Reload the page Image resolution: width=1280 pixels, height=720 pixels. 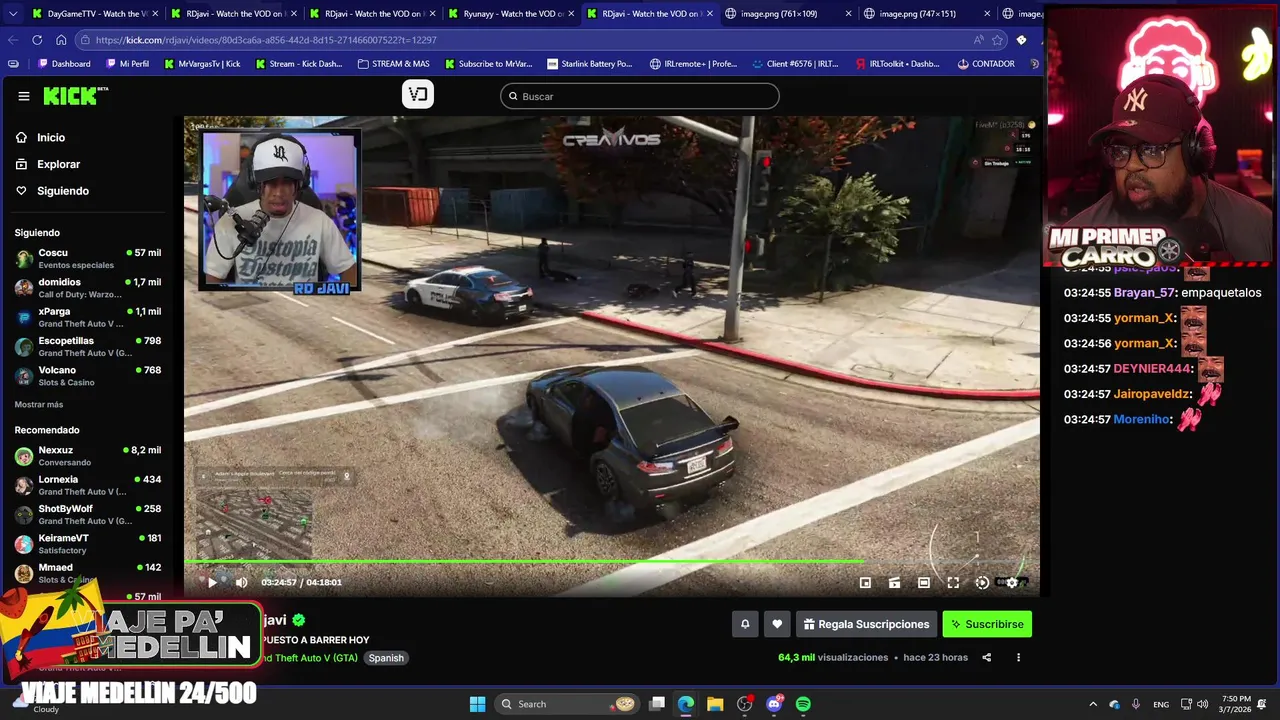point(37,40)
